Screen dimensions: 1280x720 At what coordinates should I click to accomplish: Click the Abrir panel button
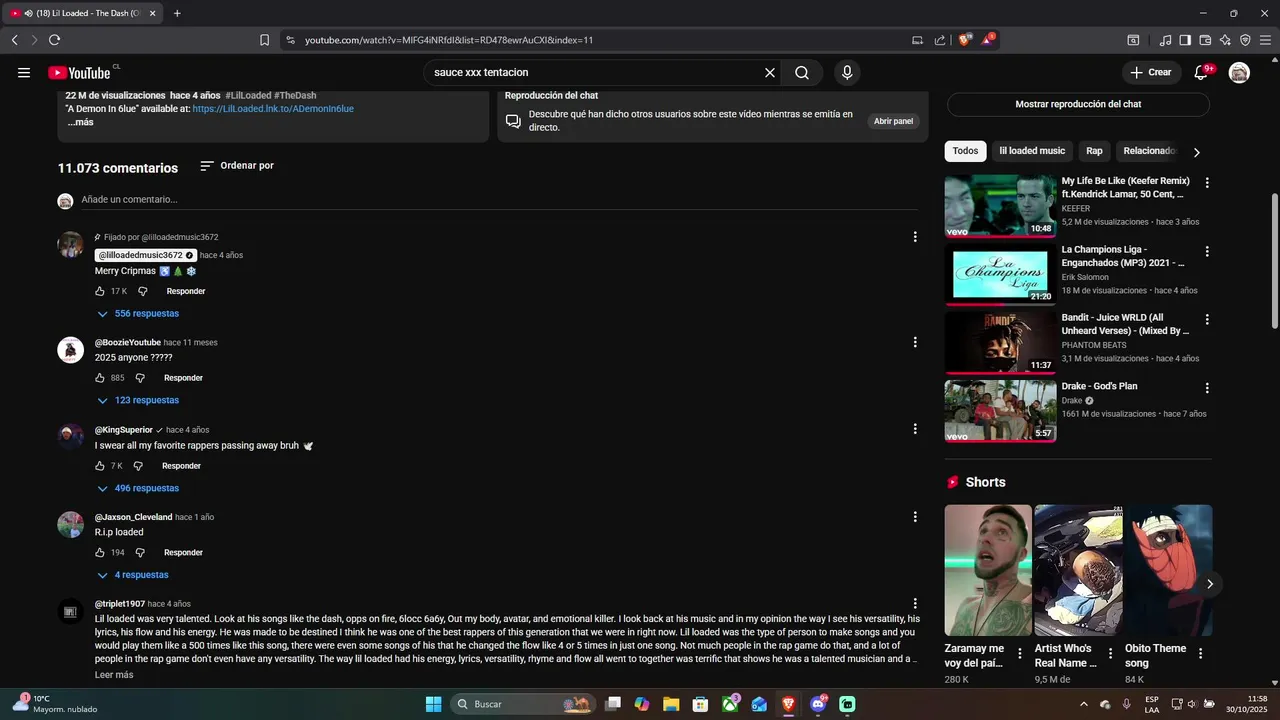click(x=893, y=121)
